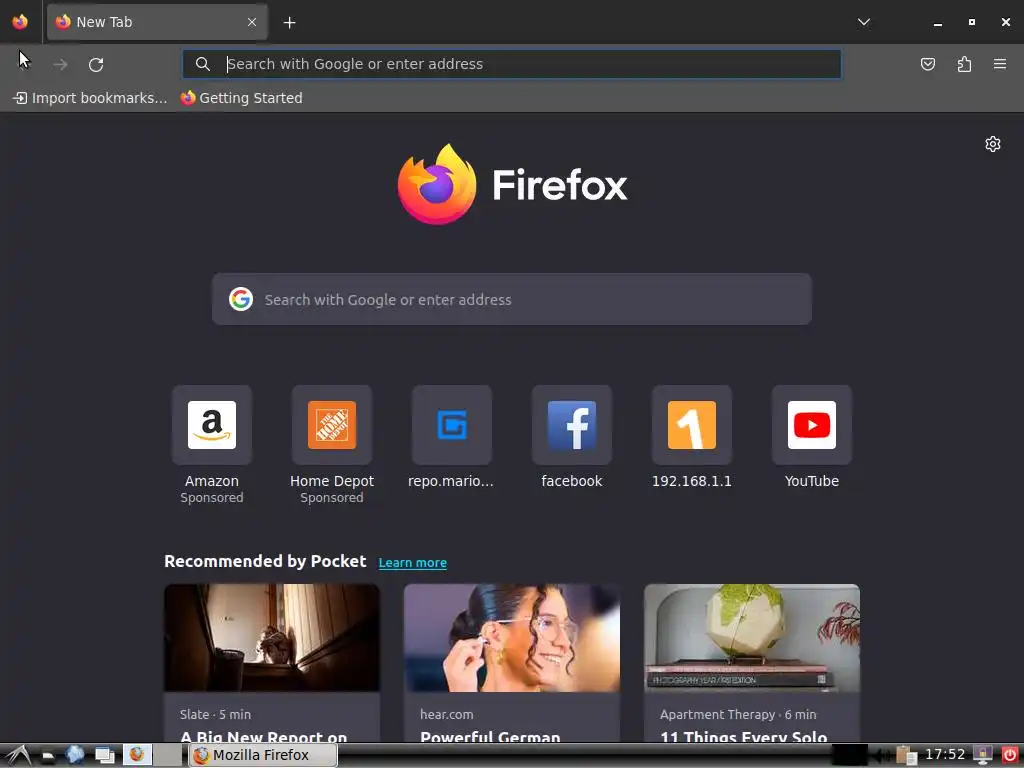Open the Firefox application menu
Viewport: 1024px width, 768px height.
tap(1000, 64)
